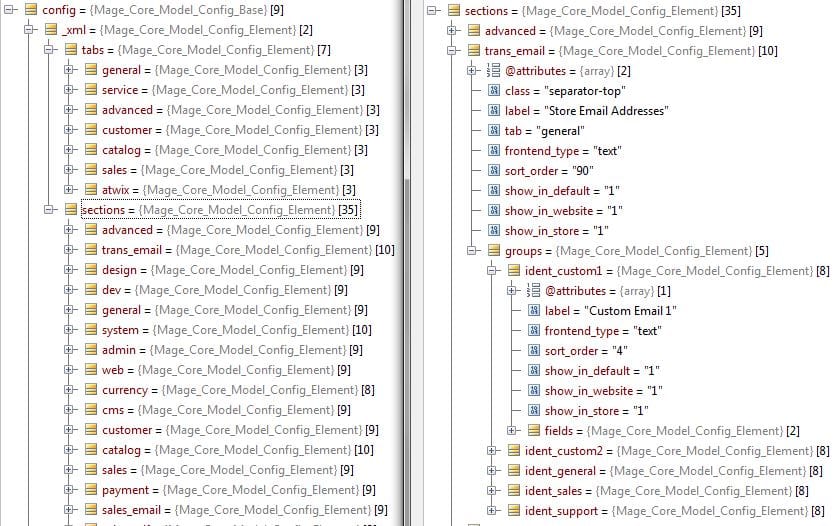839x526 pixels.
Task: Collapse sections node in right panel
Action: (x=432, y=10)
